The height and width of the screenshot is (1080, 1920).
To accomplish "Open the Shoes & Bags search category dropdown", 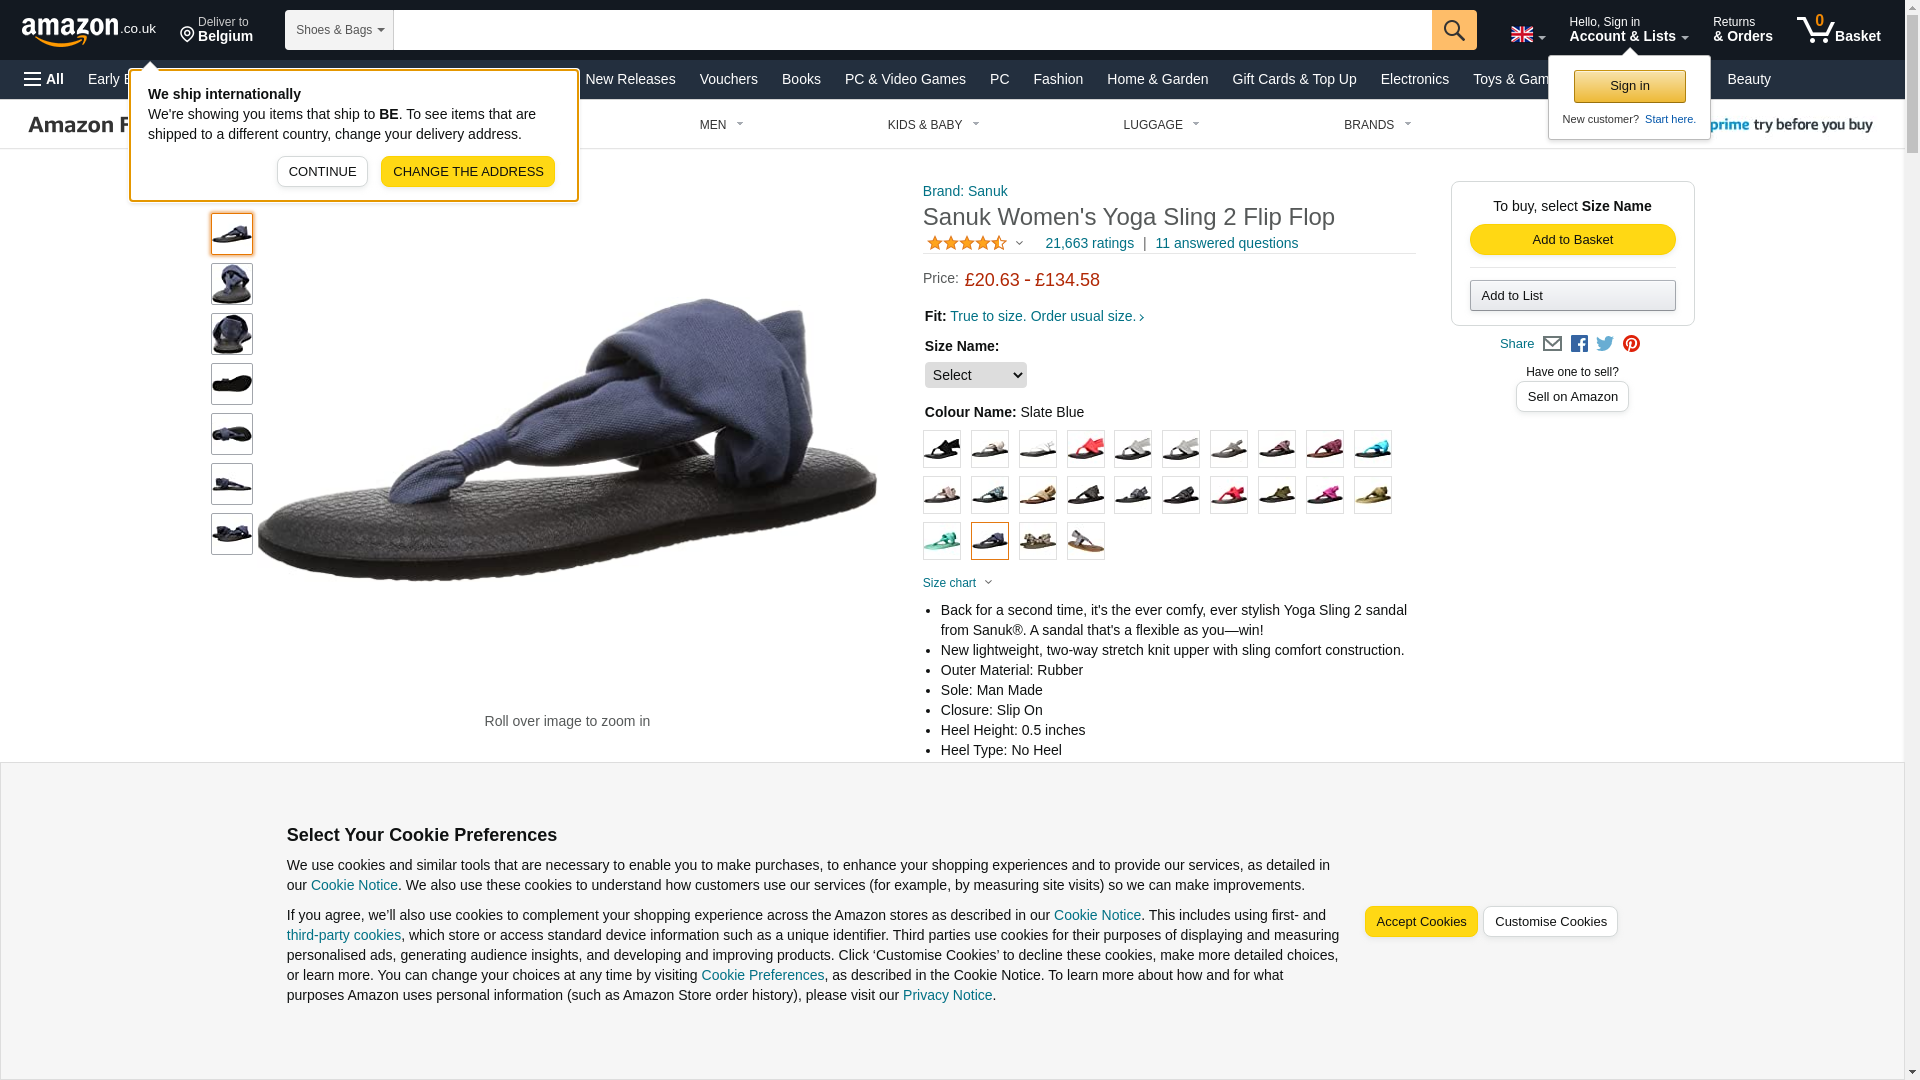I will [339, 30].
